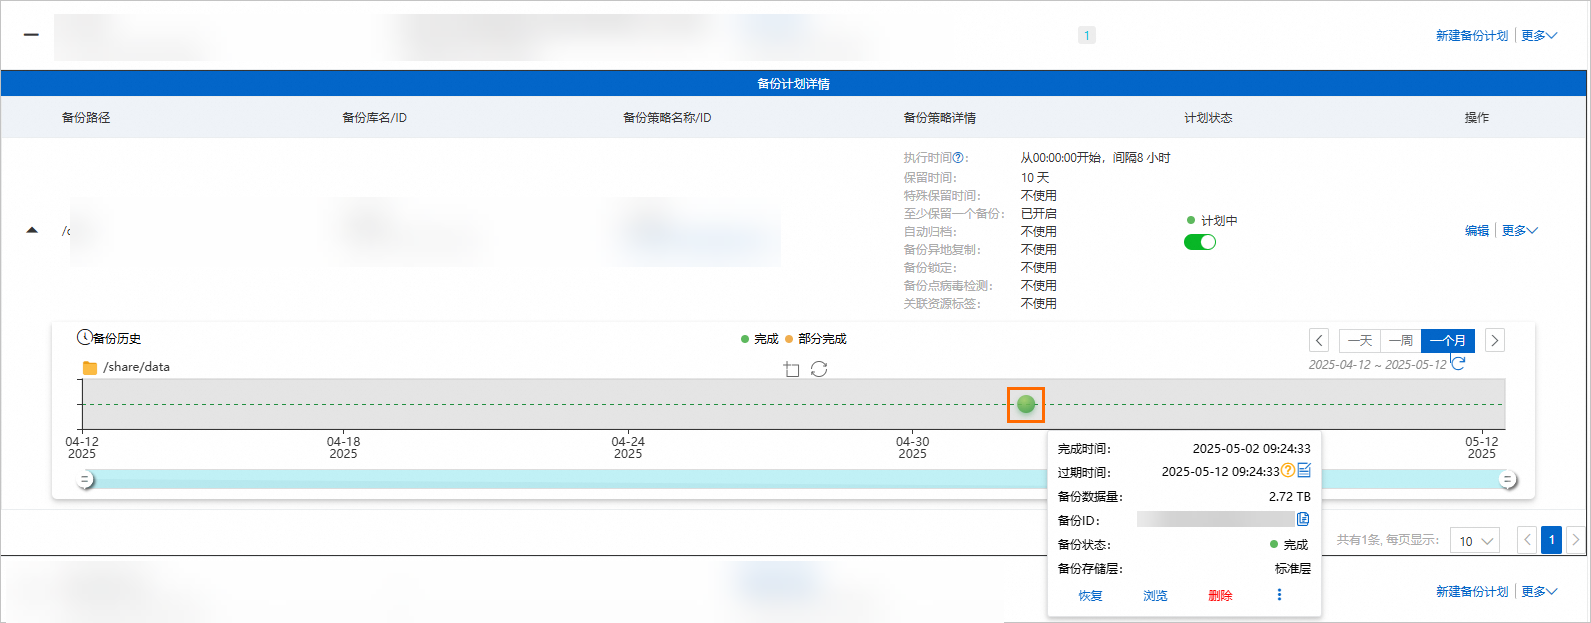Click 删除 in the backup popup

[x=1220, y=595]
